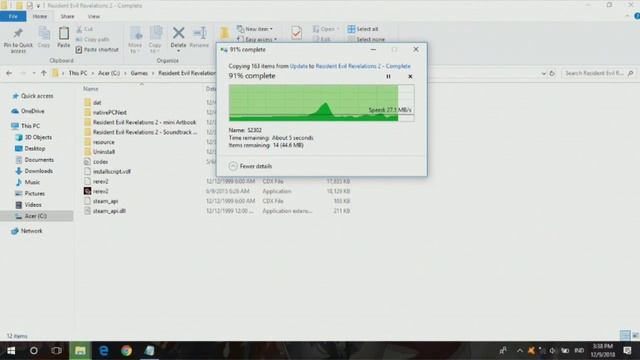Click the Search Resident Evil box
Image resolution: width=640 pixels, height=360 pixels.
click(x=598, y=73)
